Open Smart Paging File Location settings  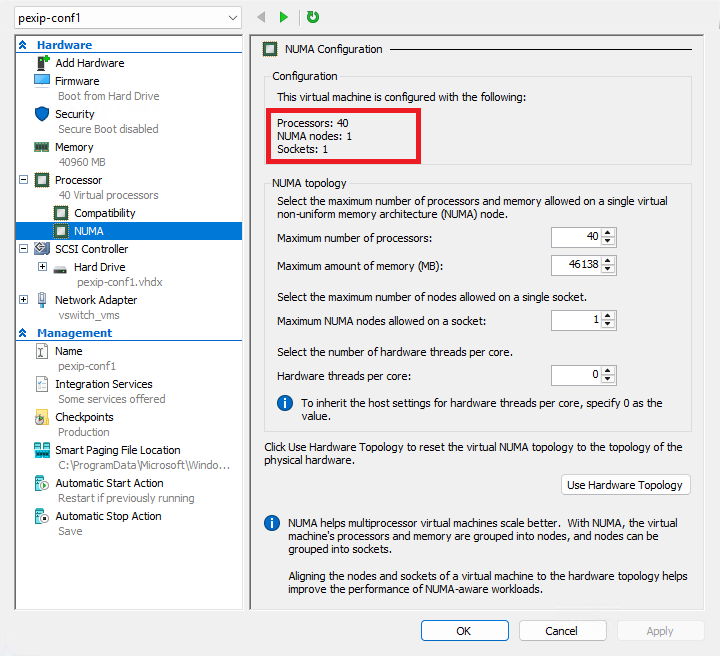point(117,450)
